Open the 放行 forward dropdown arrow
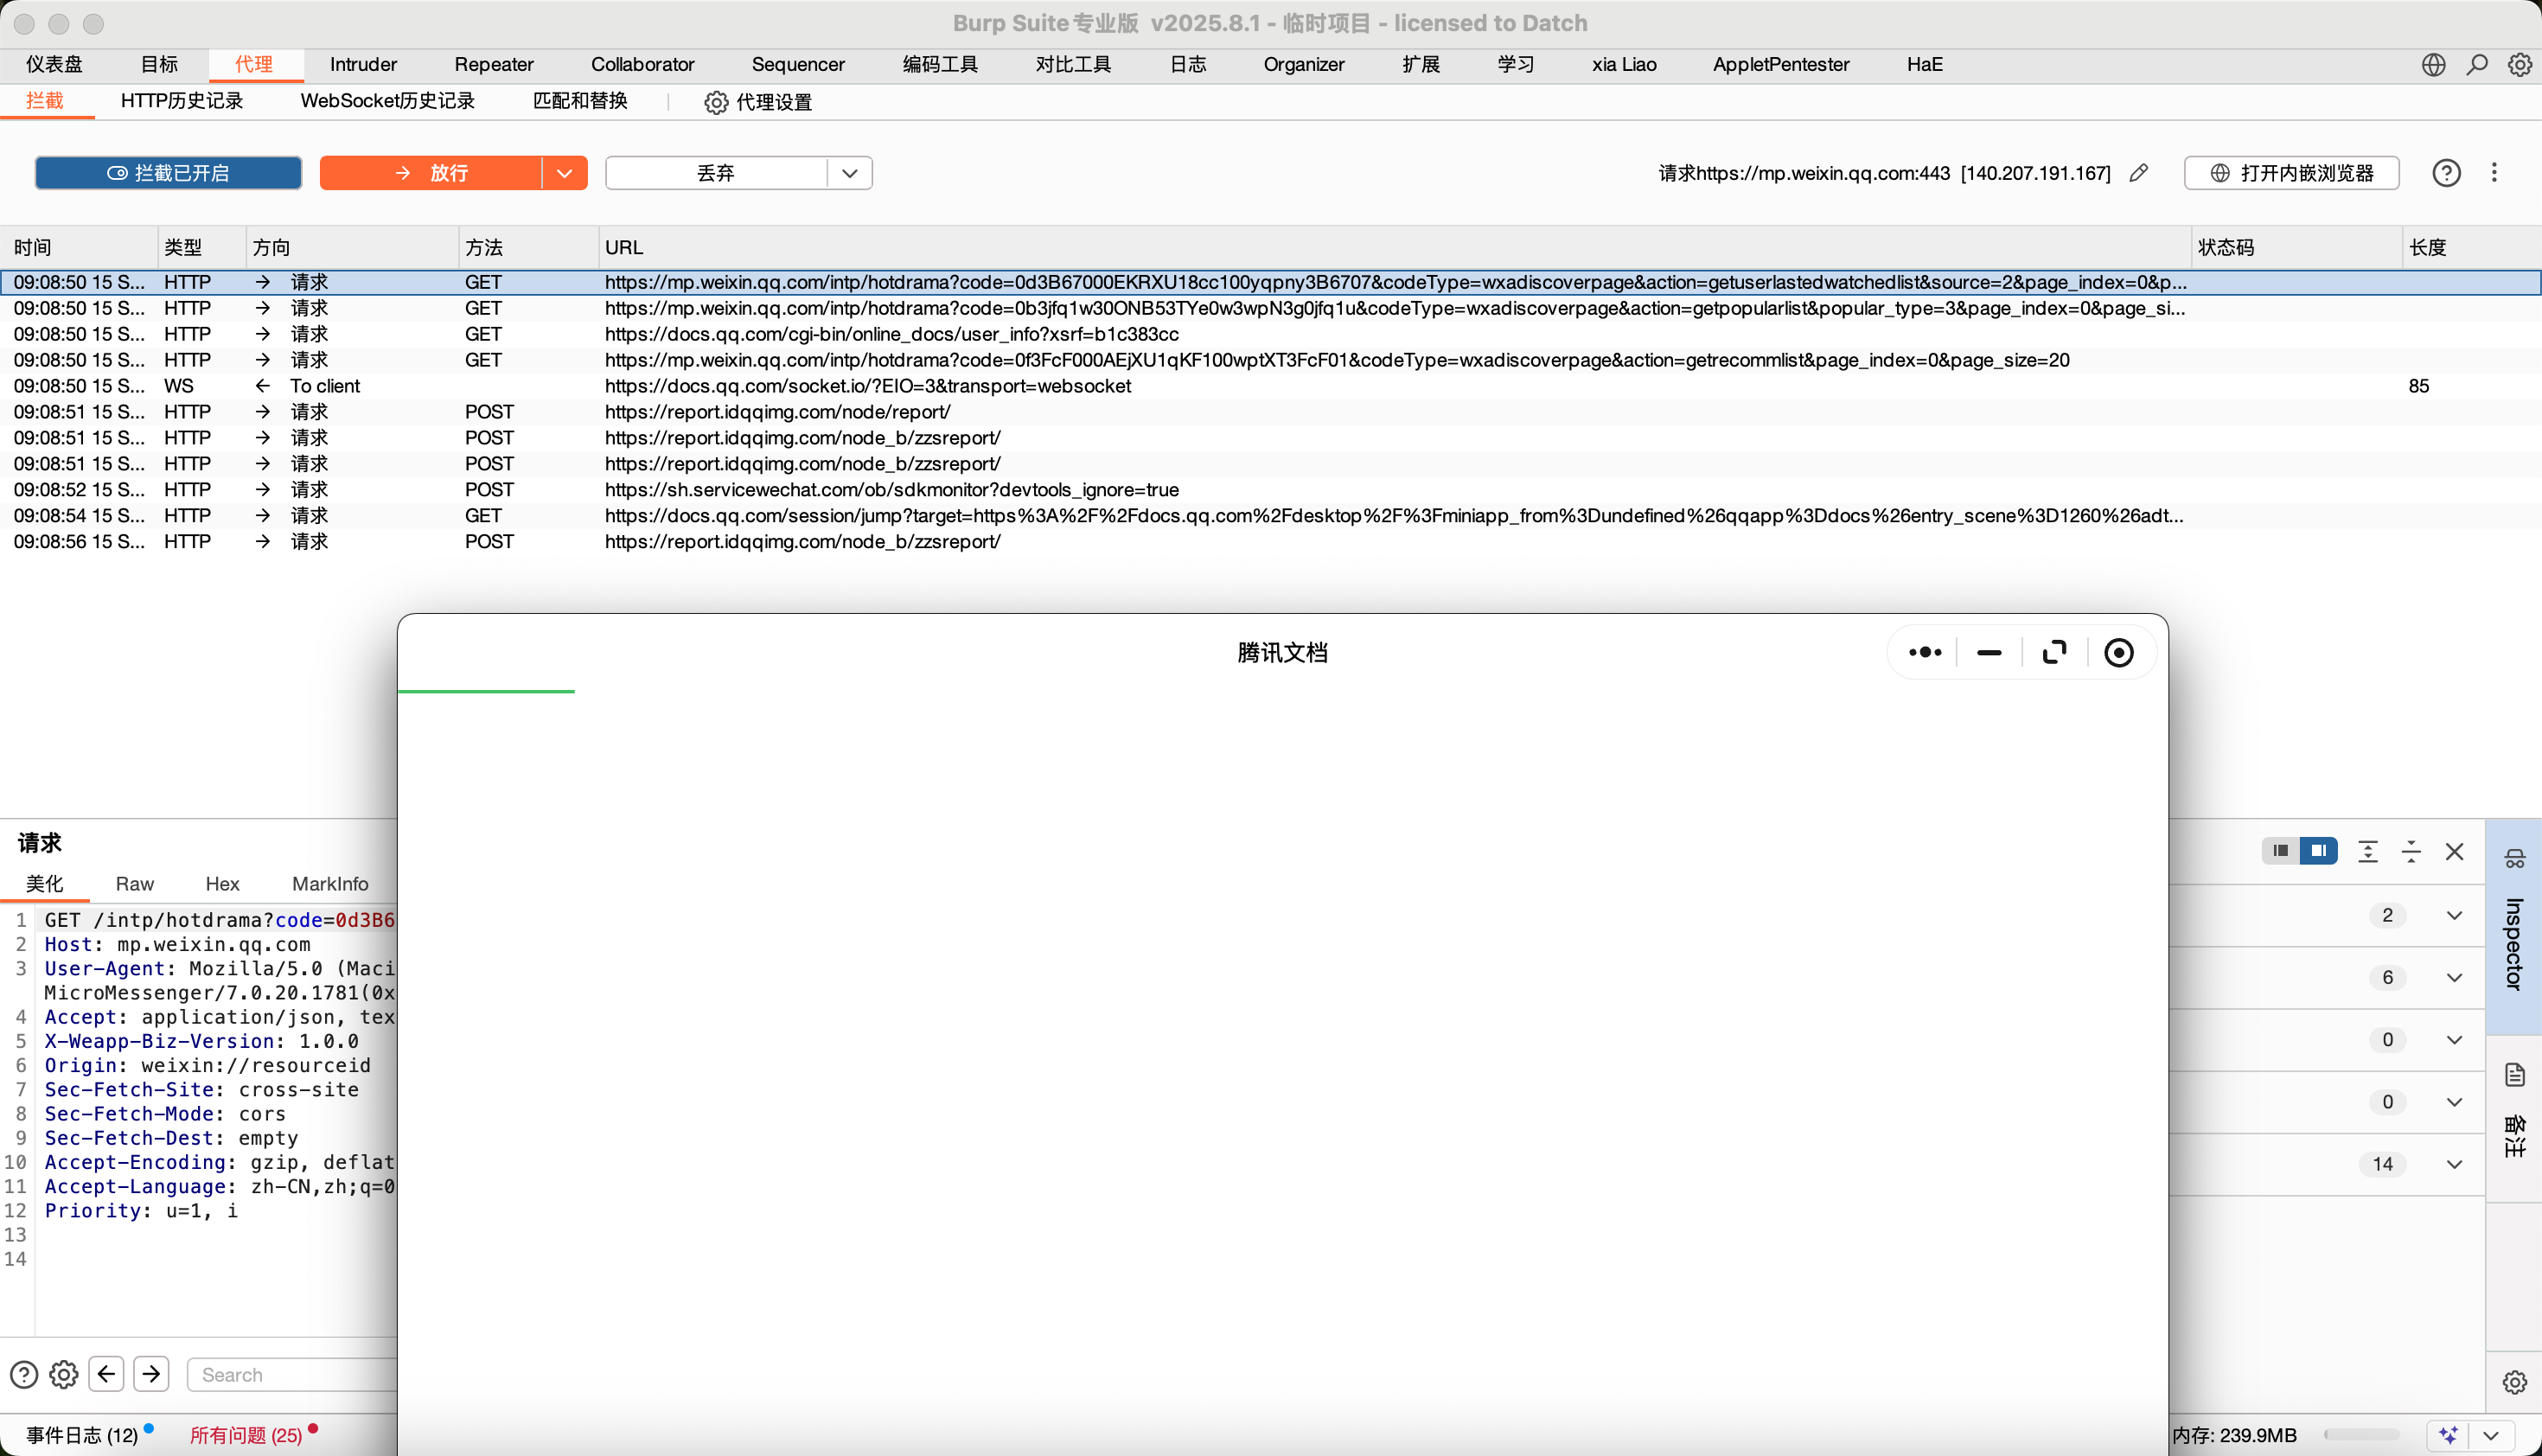Image resolution: width=2542 pixels, height=1456 pixels. pyautogui.click(x=564, y=173)
